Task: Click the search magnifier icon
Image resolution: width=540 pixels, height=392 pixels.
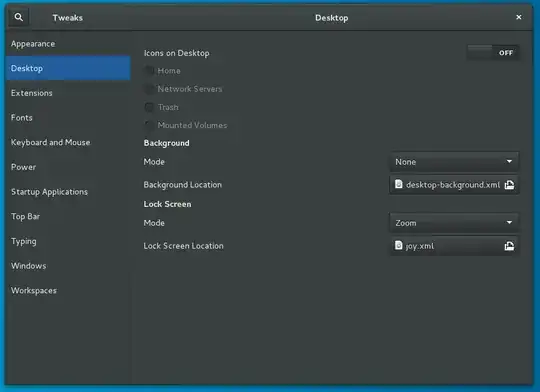Action: pos(19,17)
